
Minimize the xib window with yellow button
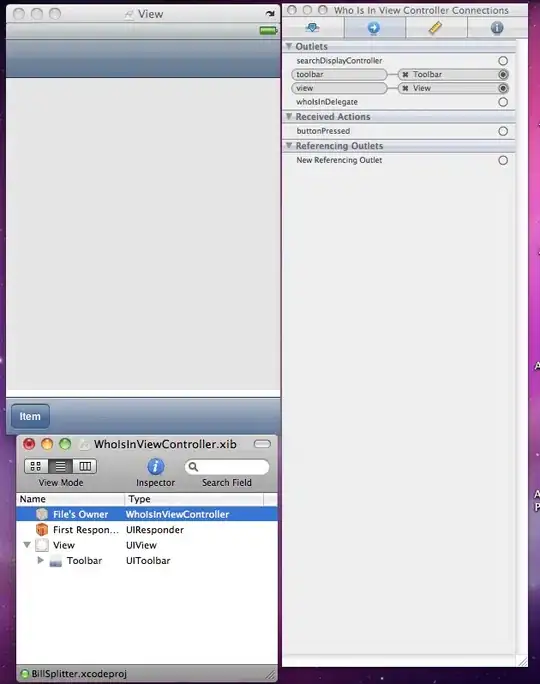pos(47,444)
